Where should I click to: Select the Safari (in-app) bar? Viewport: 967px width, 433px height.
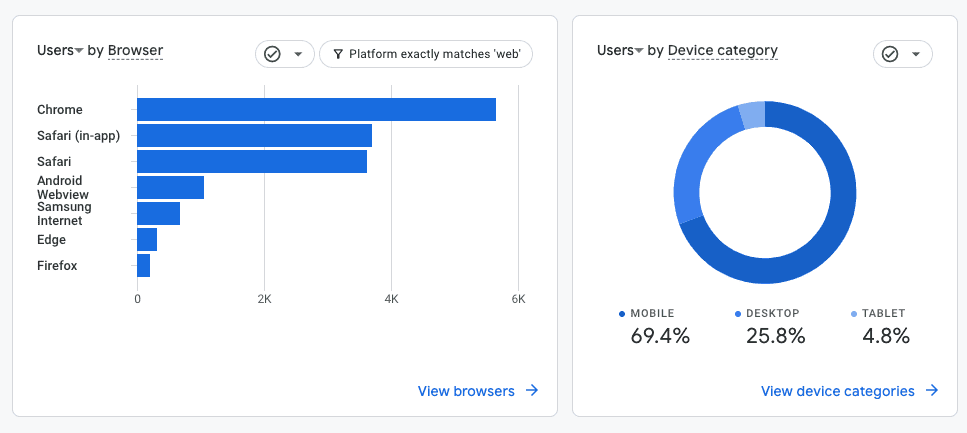tap(254, 136)
